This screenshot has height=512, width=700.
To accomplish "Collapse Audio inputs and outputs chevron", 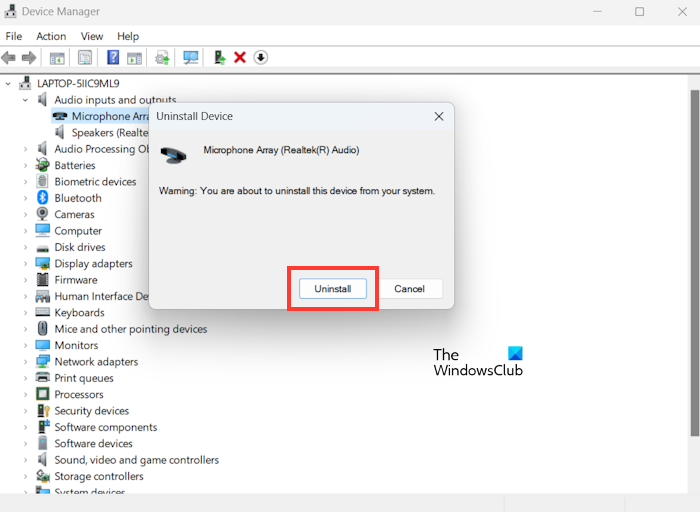I will (x=25, y=100).
